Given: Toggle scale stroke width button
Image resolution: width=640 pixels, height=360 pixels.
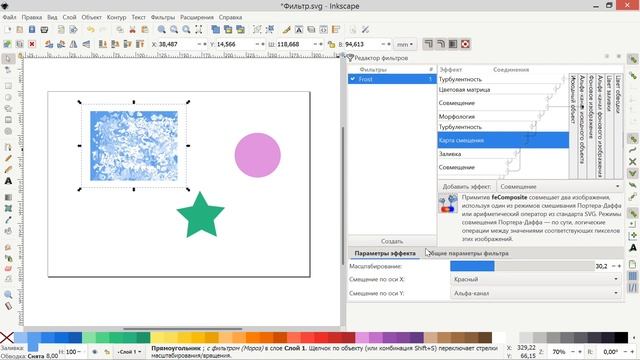Looking at the screenshot, I should [x=428, y=44].
